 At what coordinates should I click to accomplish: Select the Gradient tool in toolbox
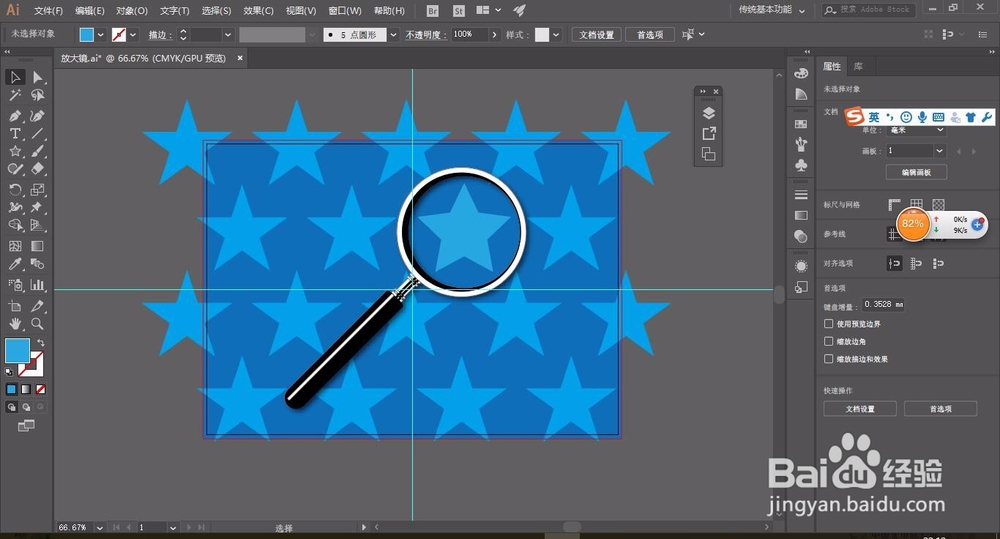38,246
